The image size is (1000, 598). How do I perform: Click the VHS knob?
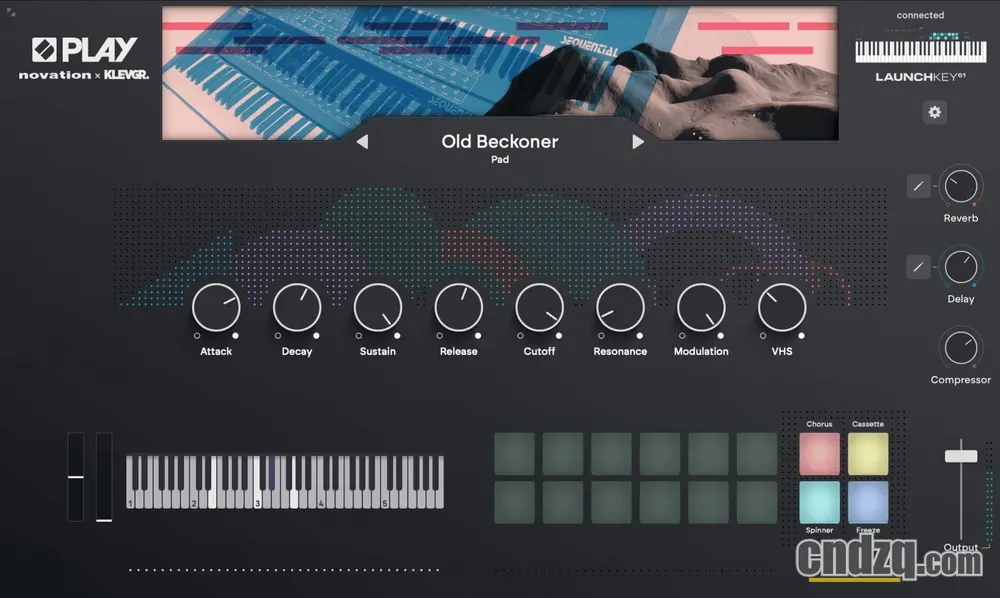click(782, 308)
